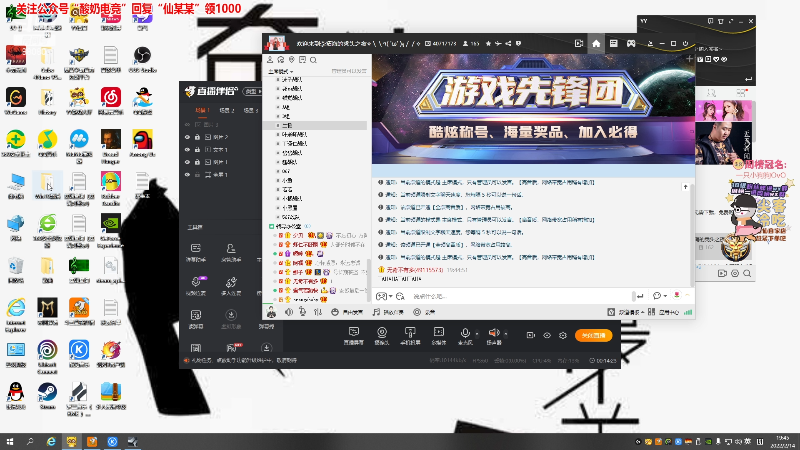This screenshot has width=800, height=450.
Task: Toggle lock on fourth source row
Action: point(197,162)
